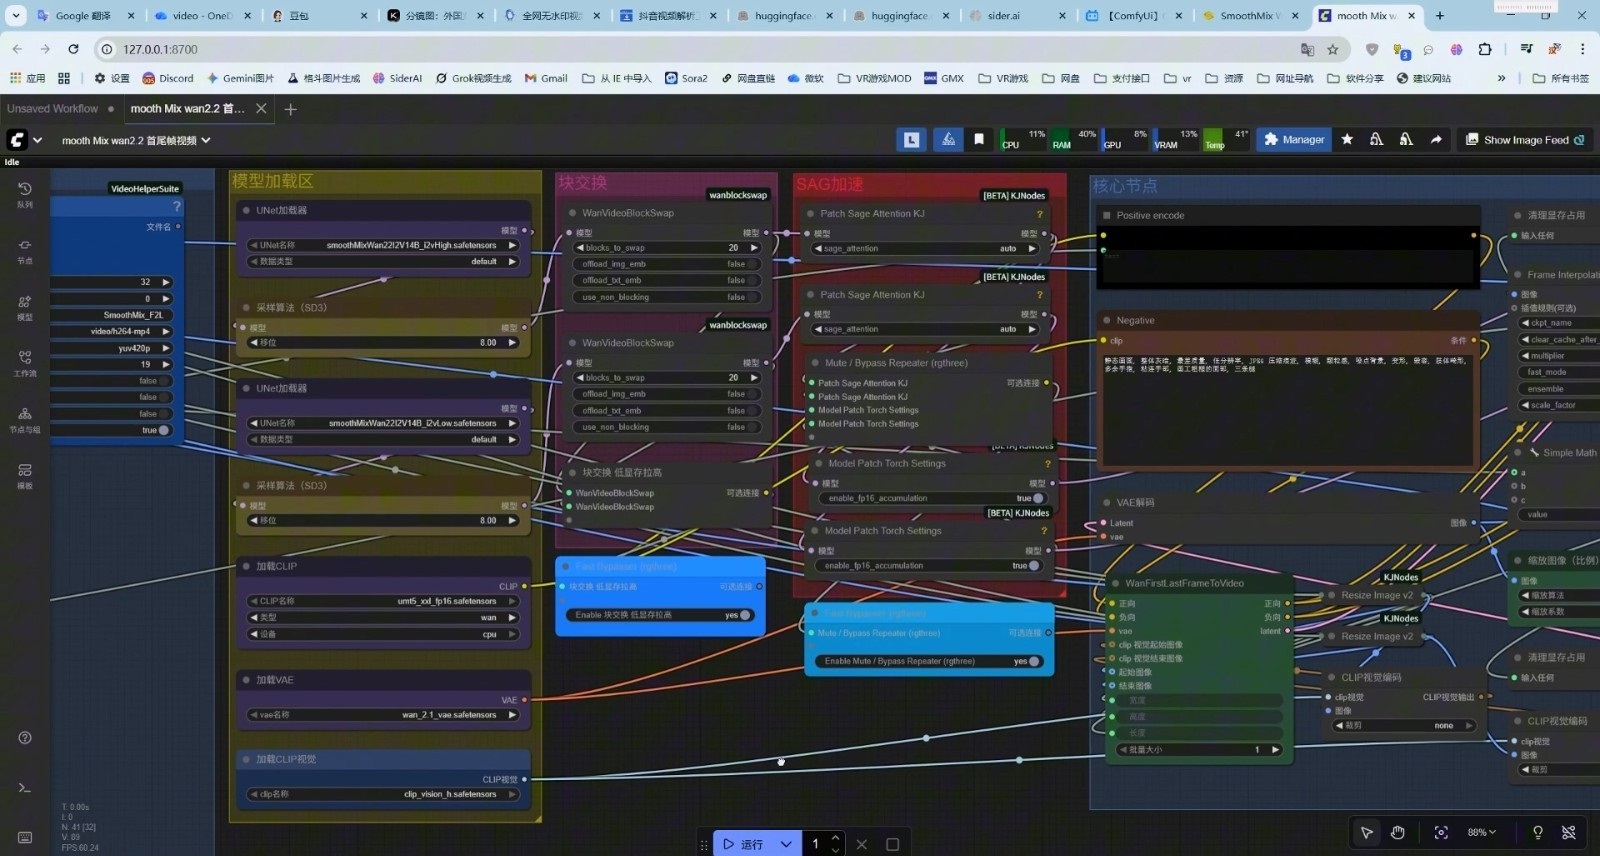Open the ComfyUI logo main menu
The image size is (1600, 856).
point(18,141)
